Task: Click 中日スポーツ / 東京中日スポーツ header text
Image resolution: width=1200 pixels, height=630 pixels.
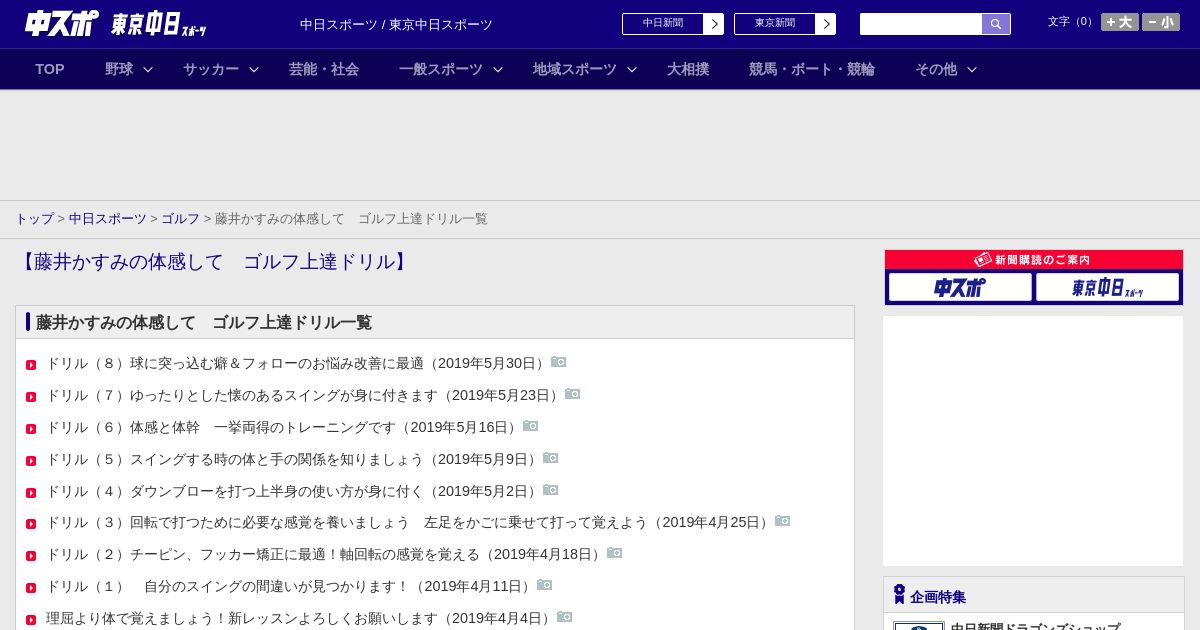Action: [x=396, y=25]
